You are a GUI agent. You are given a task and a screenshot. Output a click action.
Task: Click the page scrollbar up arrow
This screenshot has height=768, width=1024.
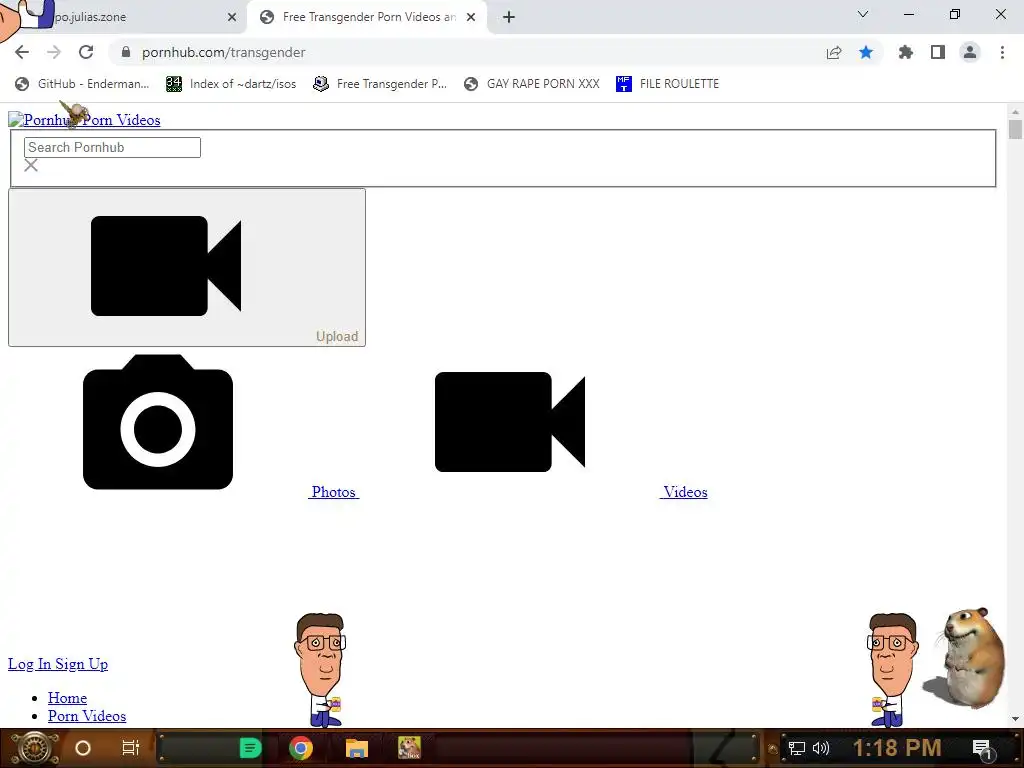pyautogui.click(x=1015, y=112)
